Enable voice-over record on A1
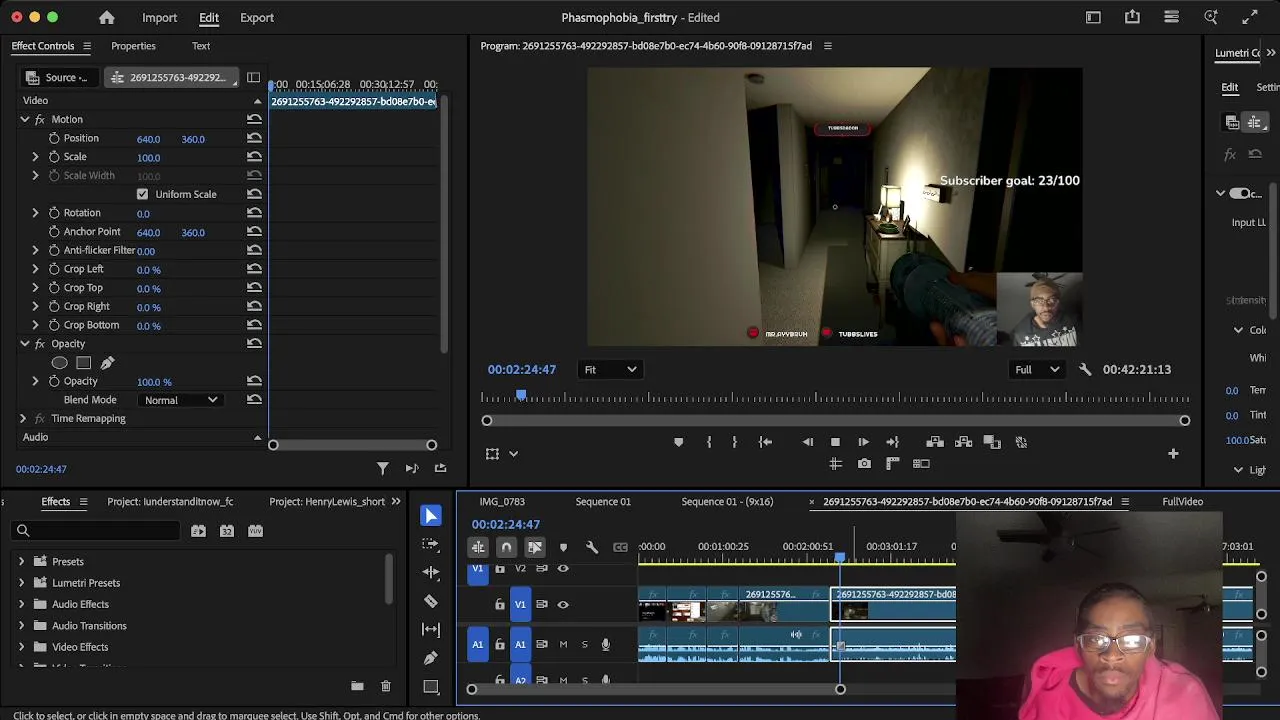1280x720 pixels. pyautogui.click(x=605, y=645)
